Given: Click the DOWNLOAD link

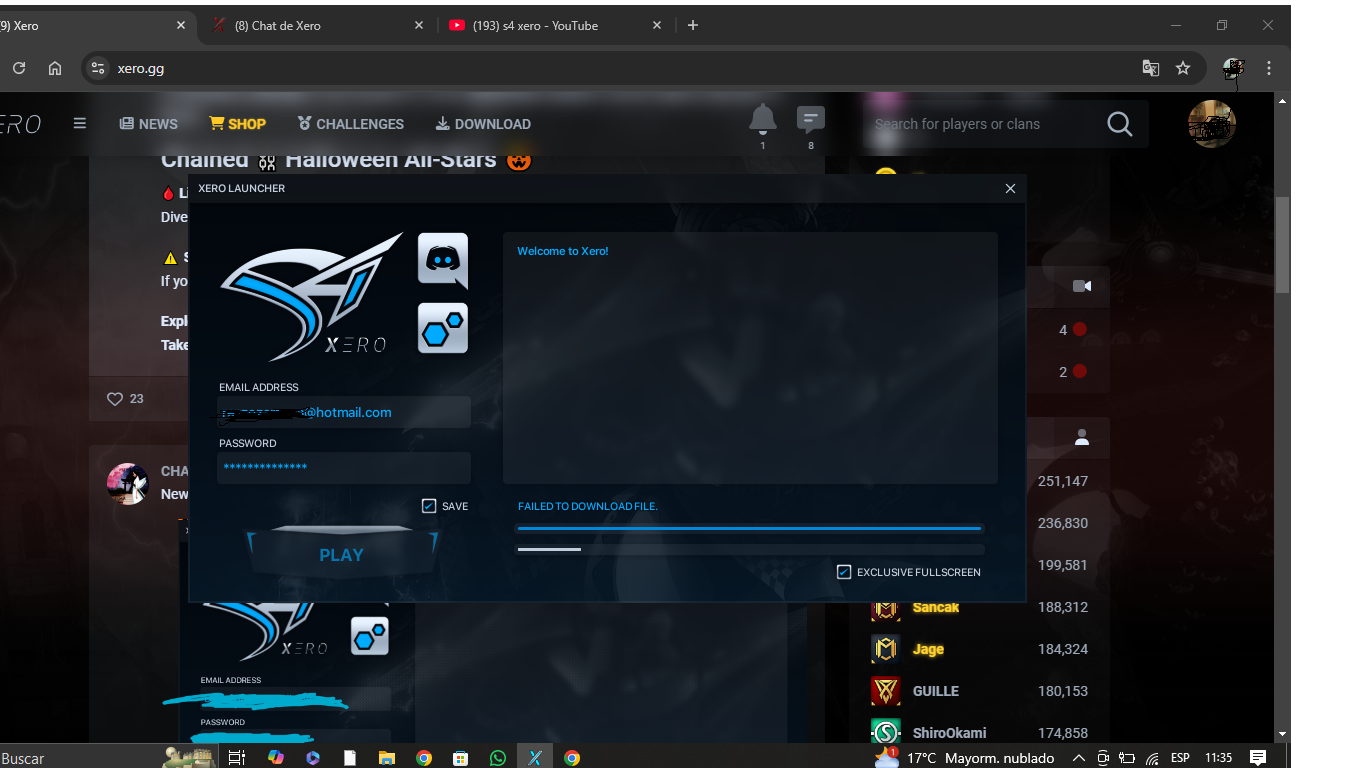Looking at the screenshot, I should pyautogui.click(x=483, y=124).
